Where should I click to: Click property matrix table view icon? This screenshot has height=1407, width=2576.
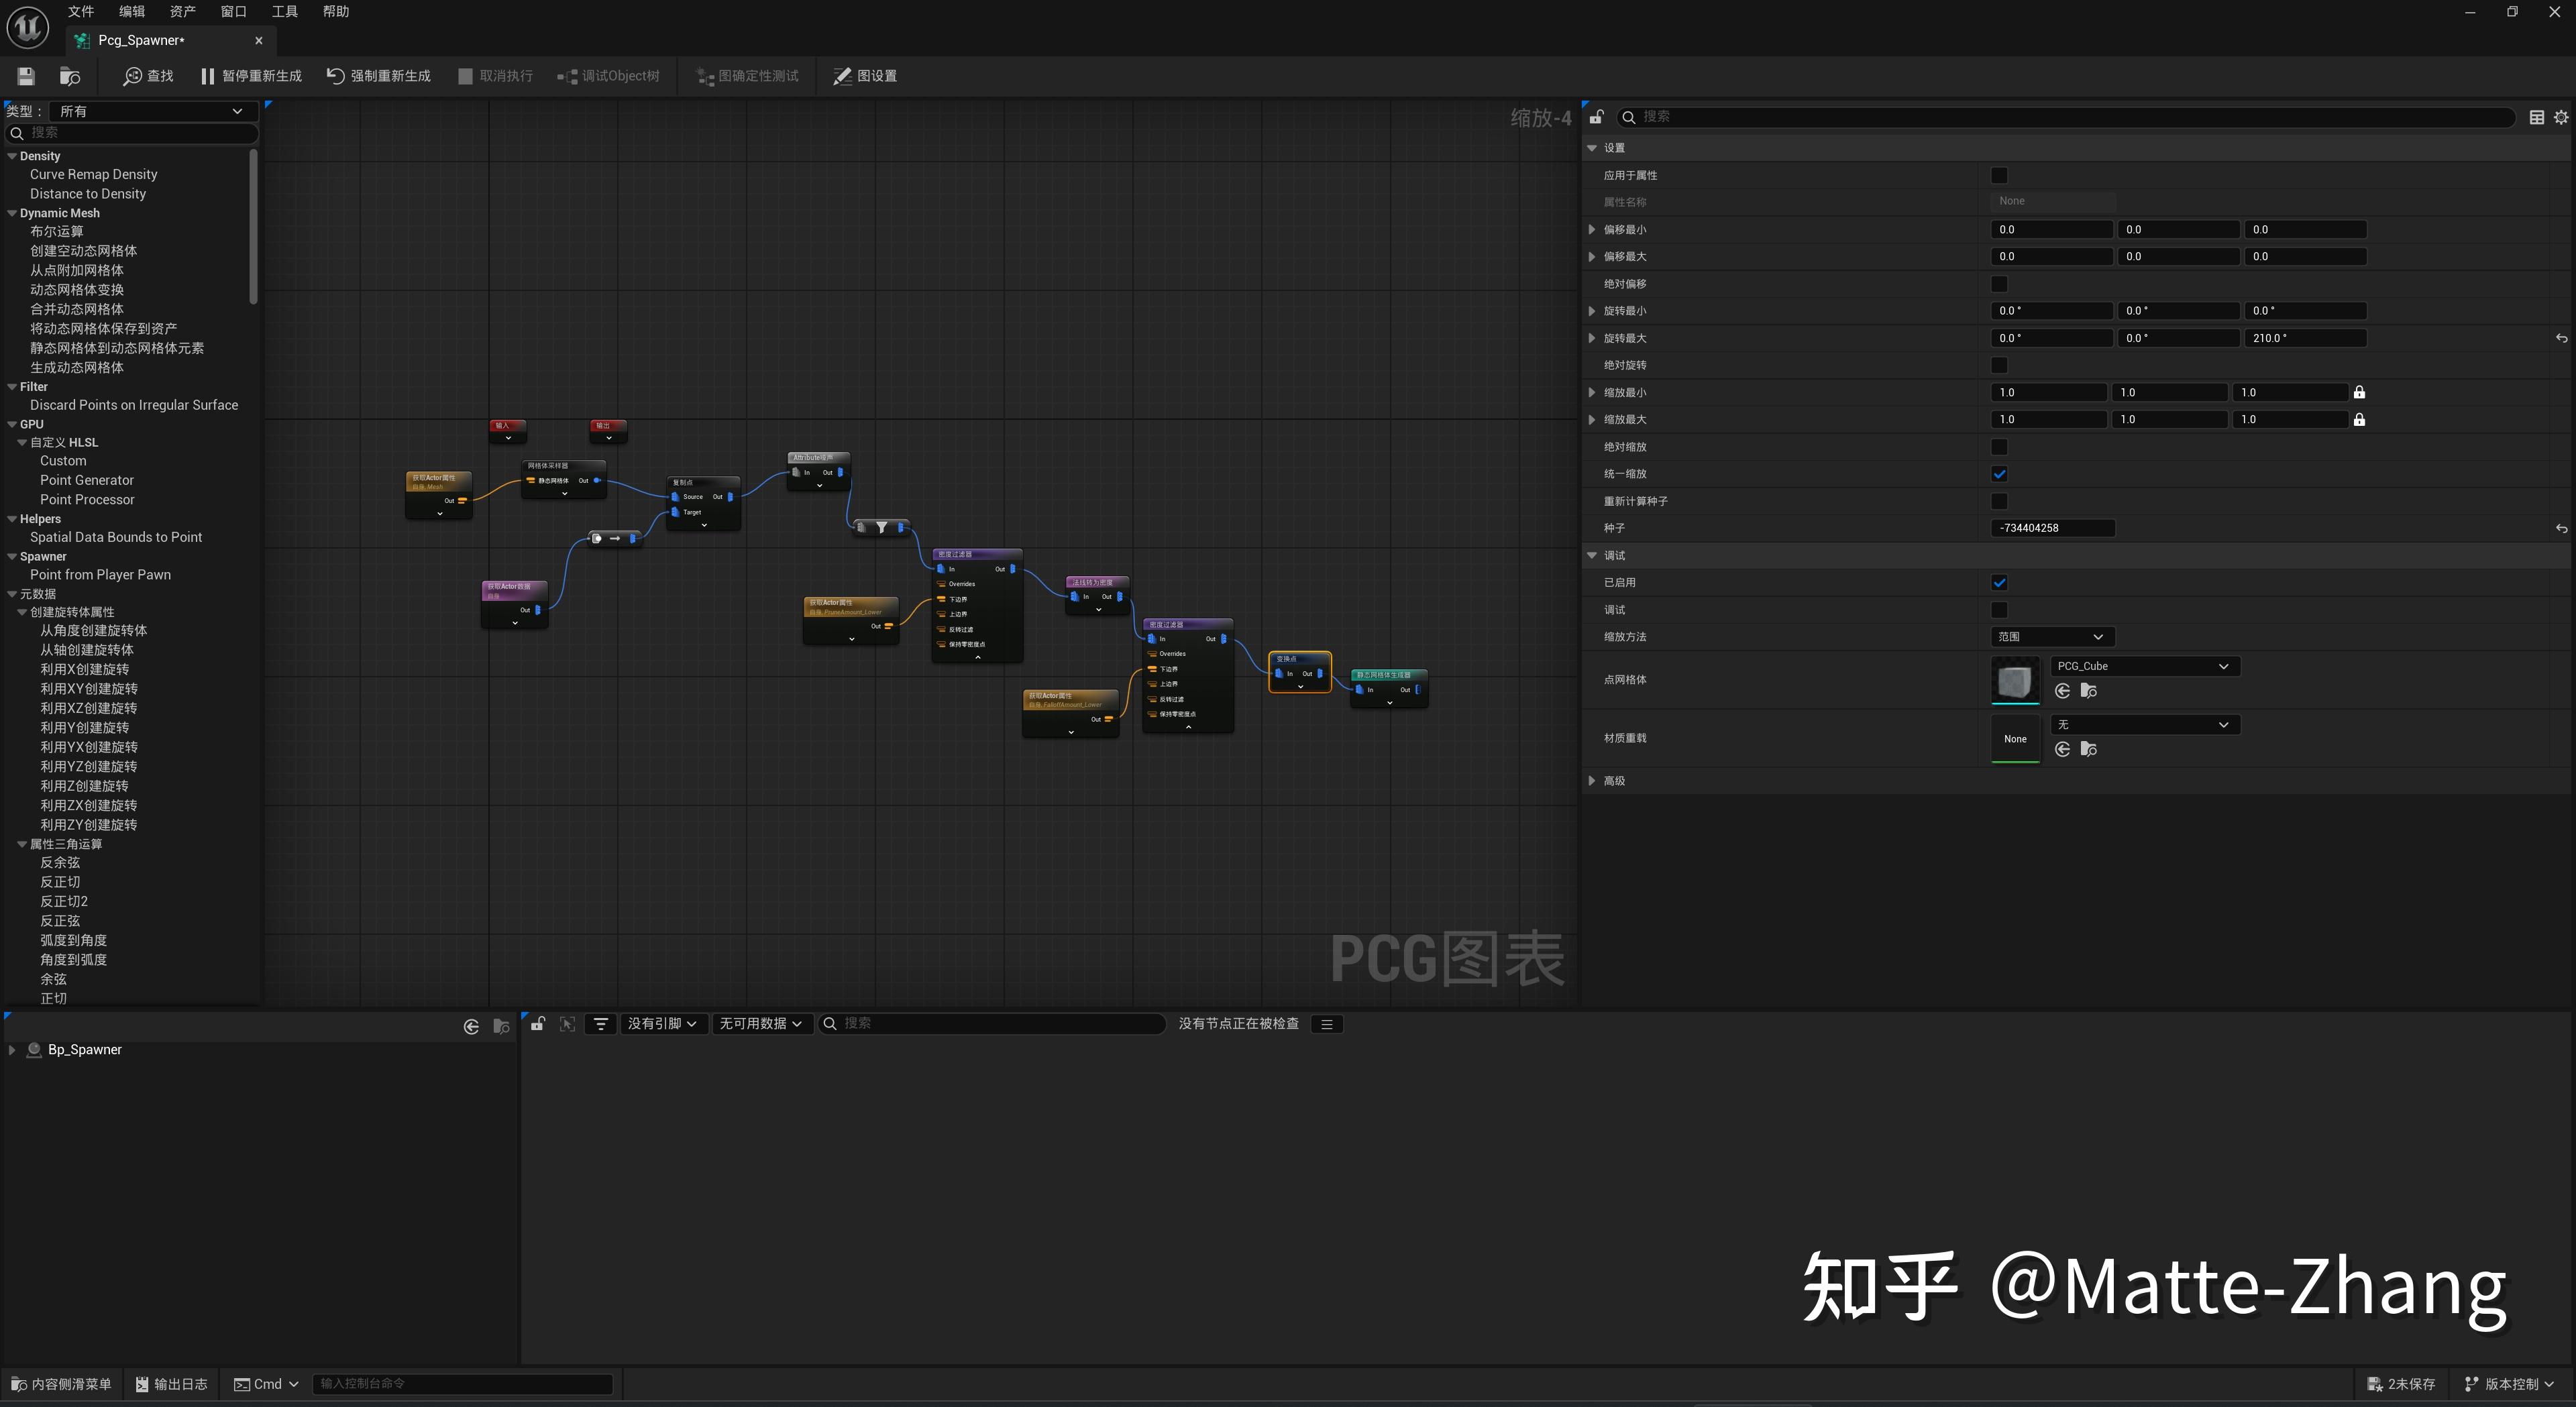pyautogui.click(x=2537, y=117)
